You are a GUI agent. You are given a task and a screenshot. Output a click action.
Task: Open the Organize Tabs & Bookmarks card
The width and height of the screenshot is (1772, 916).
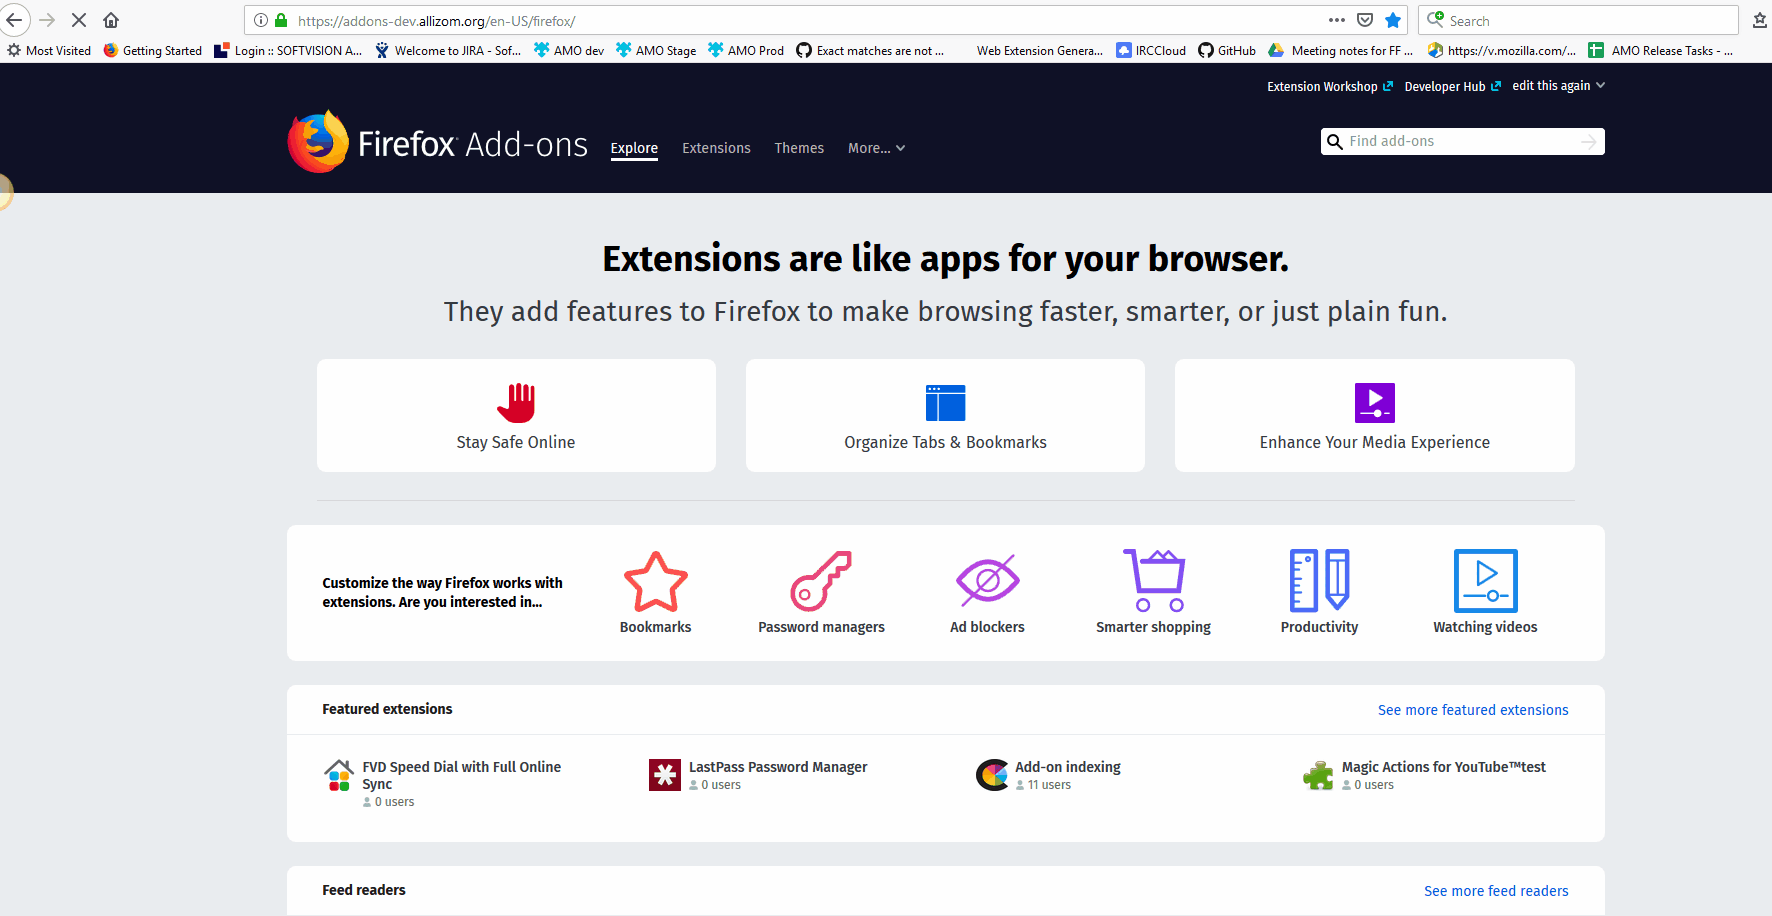[x=945, y=415]
